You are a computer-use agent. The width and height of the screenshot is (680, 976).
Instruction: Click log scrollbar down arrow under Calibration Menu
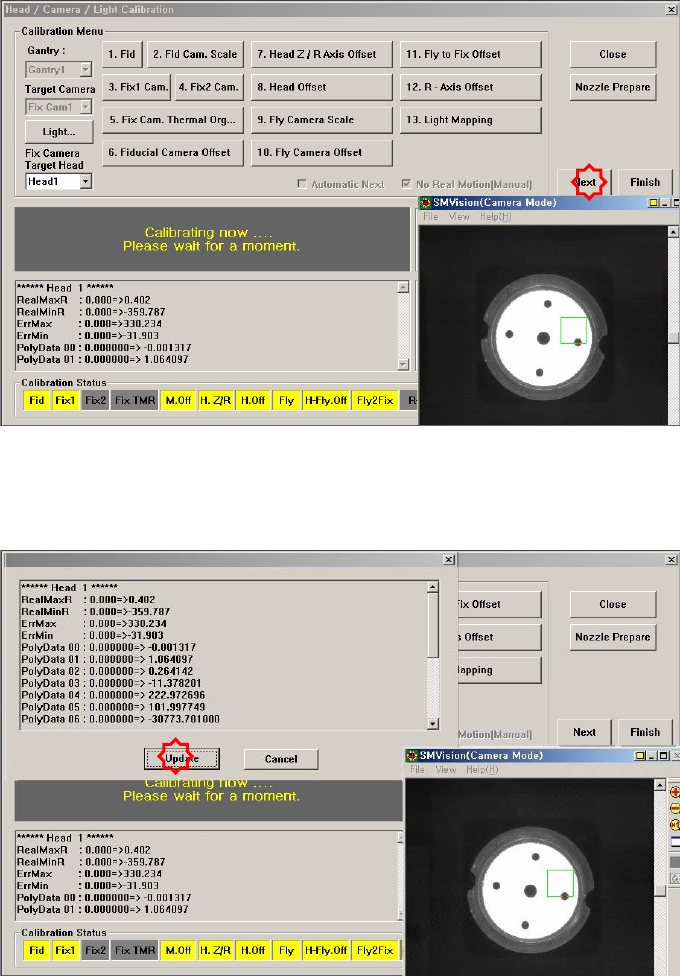click(x=403, y=364)
